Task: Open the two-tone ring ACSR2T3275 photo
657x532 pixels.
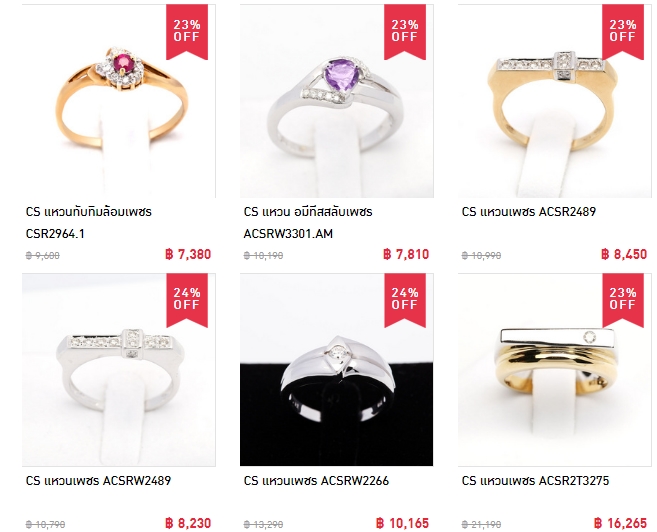Action: (x=555, y=369)
